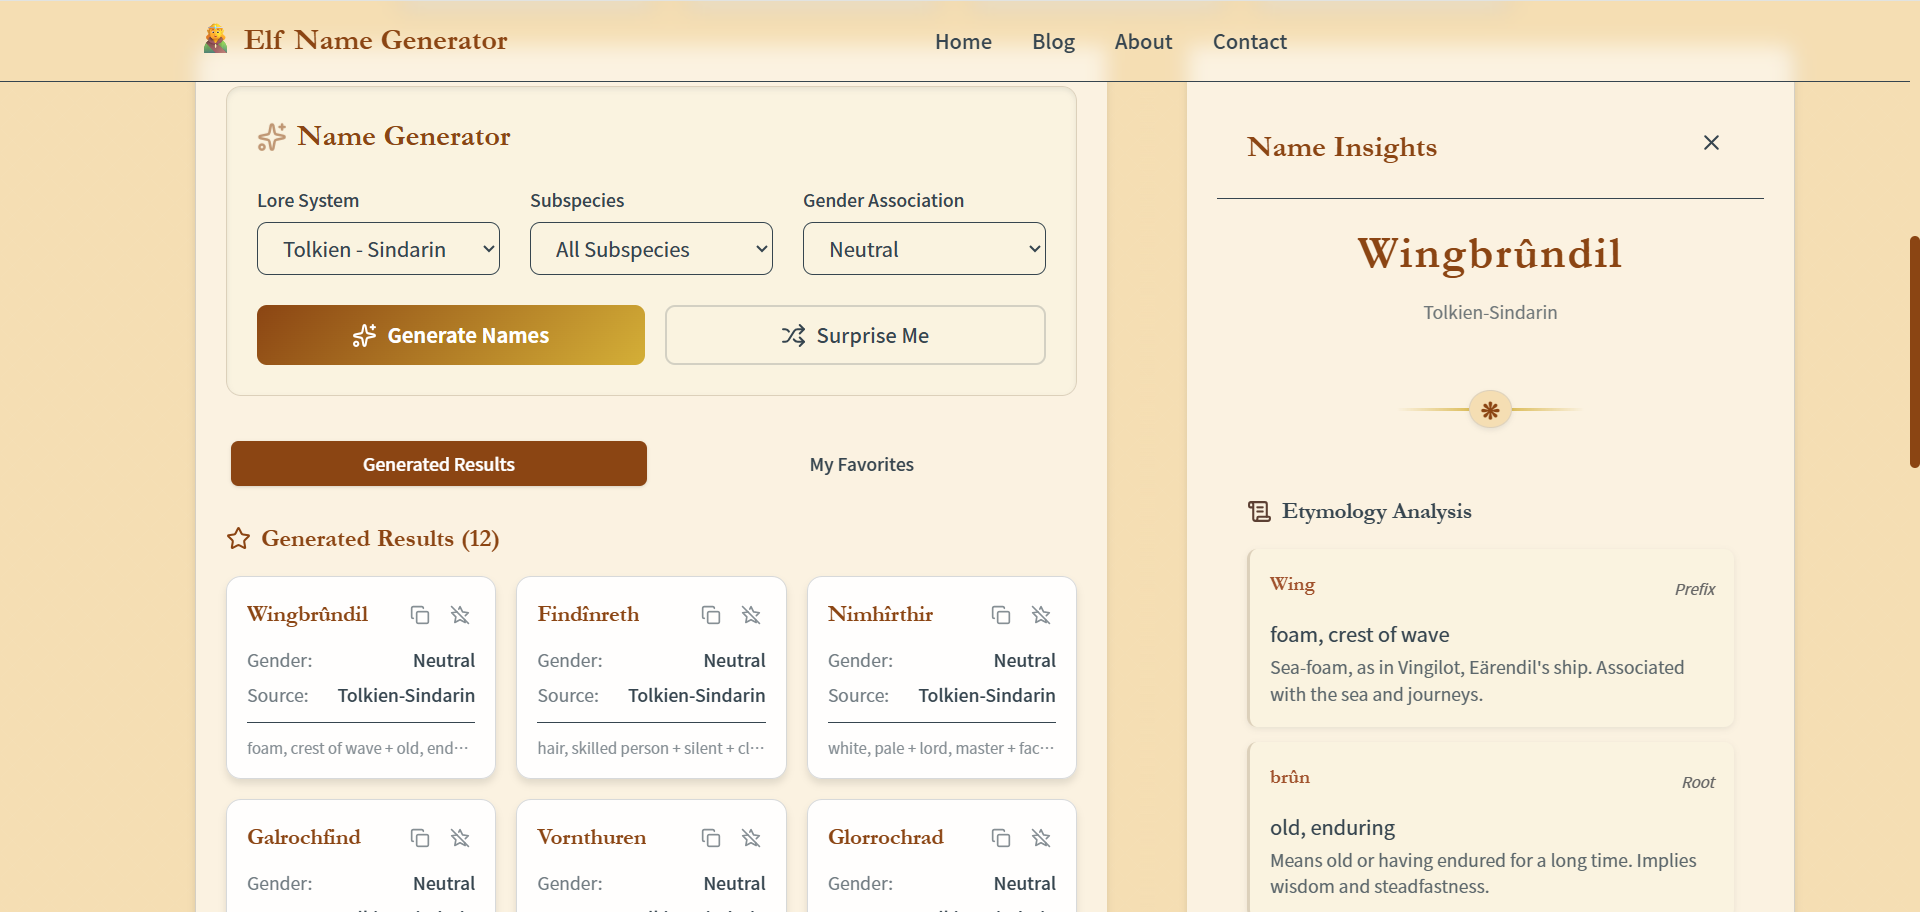1920x912 pixels.
Task: Click the elf logo icon in header
Action: tap(215, 39)
